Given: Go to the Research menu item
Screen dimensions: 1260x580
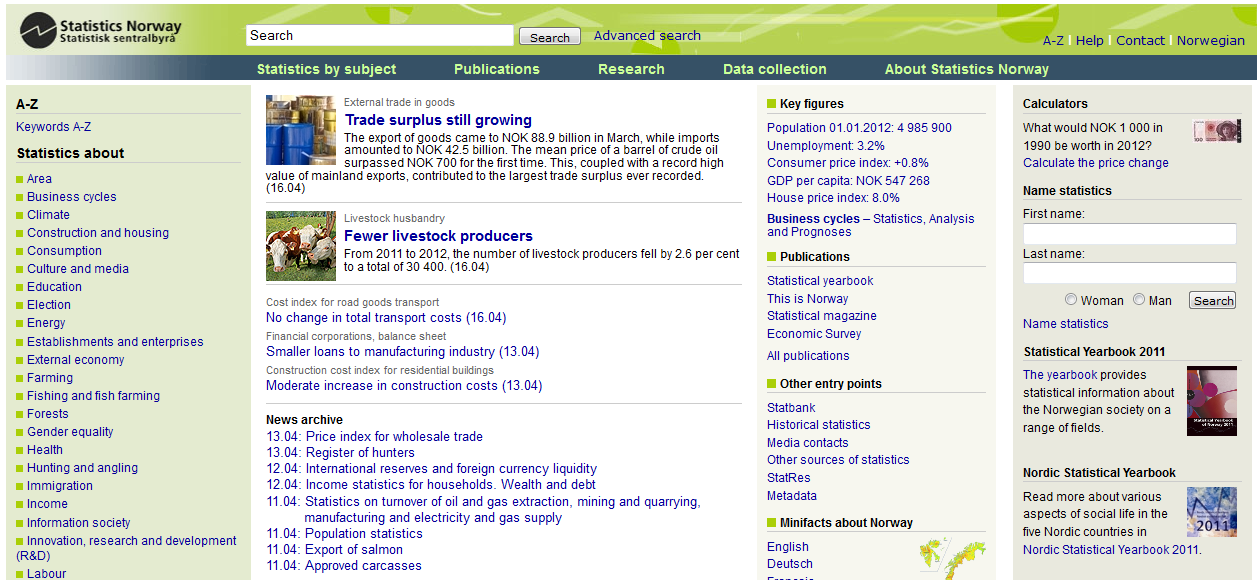Looking at the screenshot, I should [x=631, y=69].
